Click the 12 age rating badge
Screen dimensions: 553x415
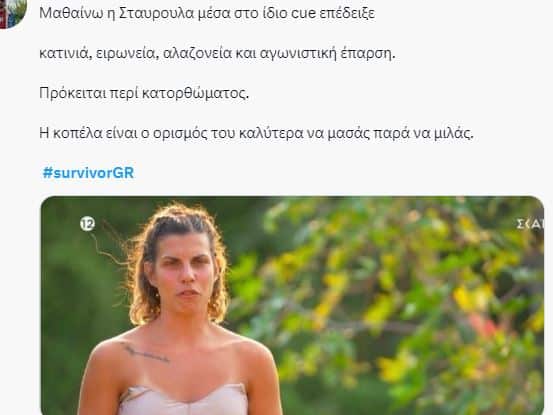pyautogui.click(x=87, y=224)
